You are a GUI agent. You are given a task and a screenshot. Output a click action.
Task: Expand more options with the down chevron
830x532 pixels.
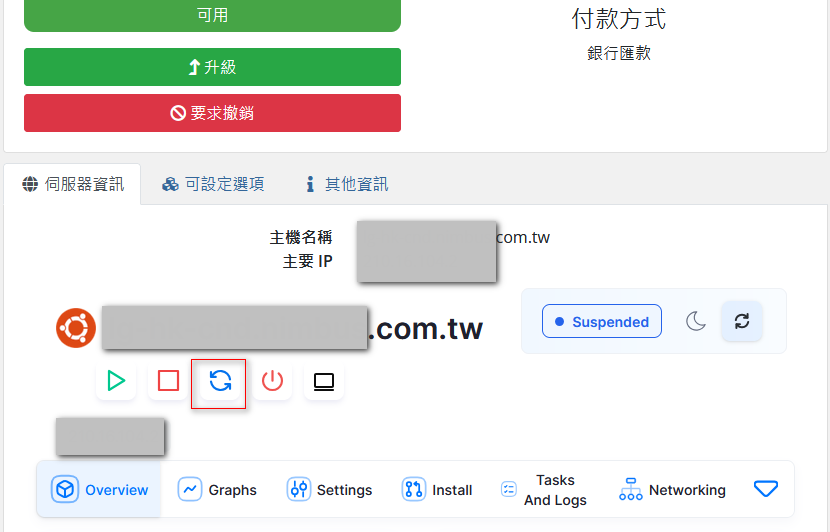766,489
